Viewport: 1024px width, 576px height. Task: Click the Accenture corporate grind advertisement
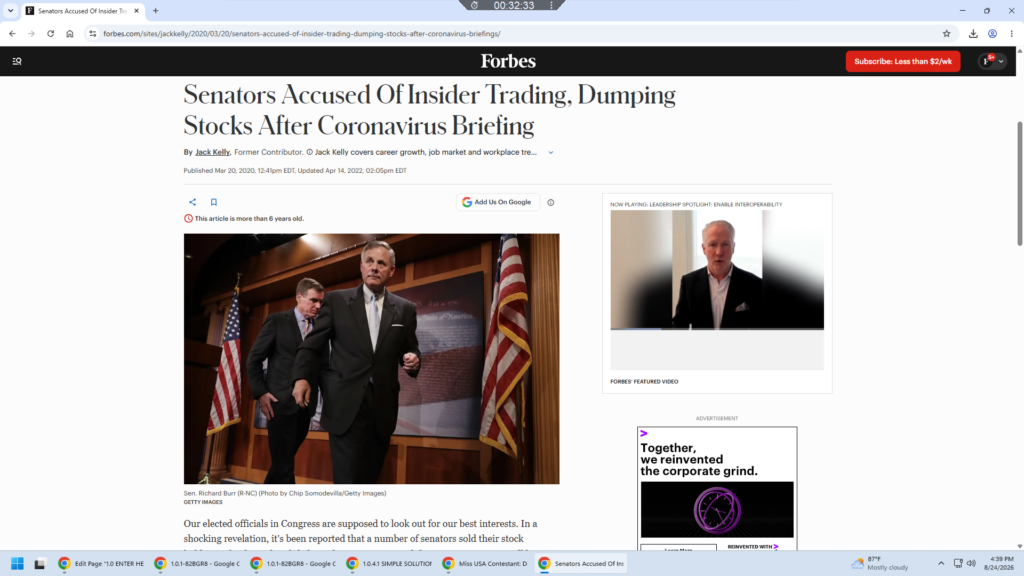pos(717,488)
